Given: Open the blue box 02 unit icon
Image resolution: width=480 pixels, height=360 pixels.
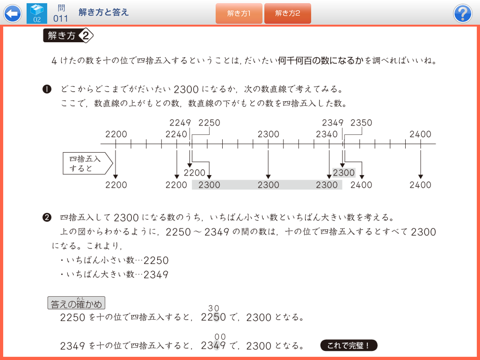Looking at the screenshot, I should coord(37,13).
